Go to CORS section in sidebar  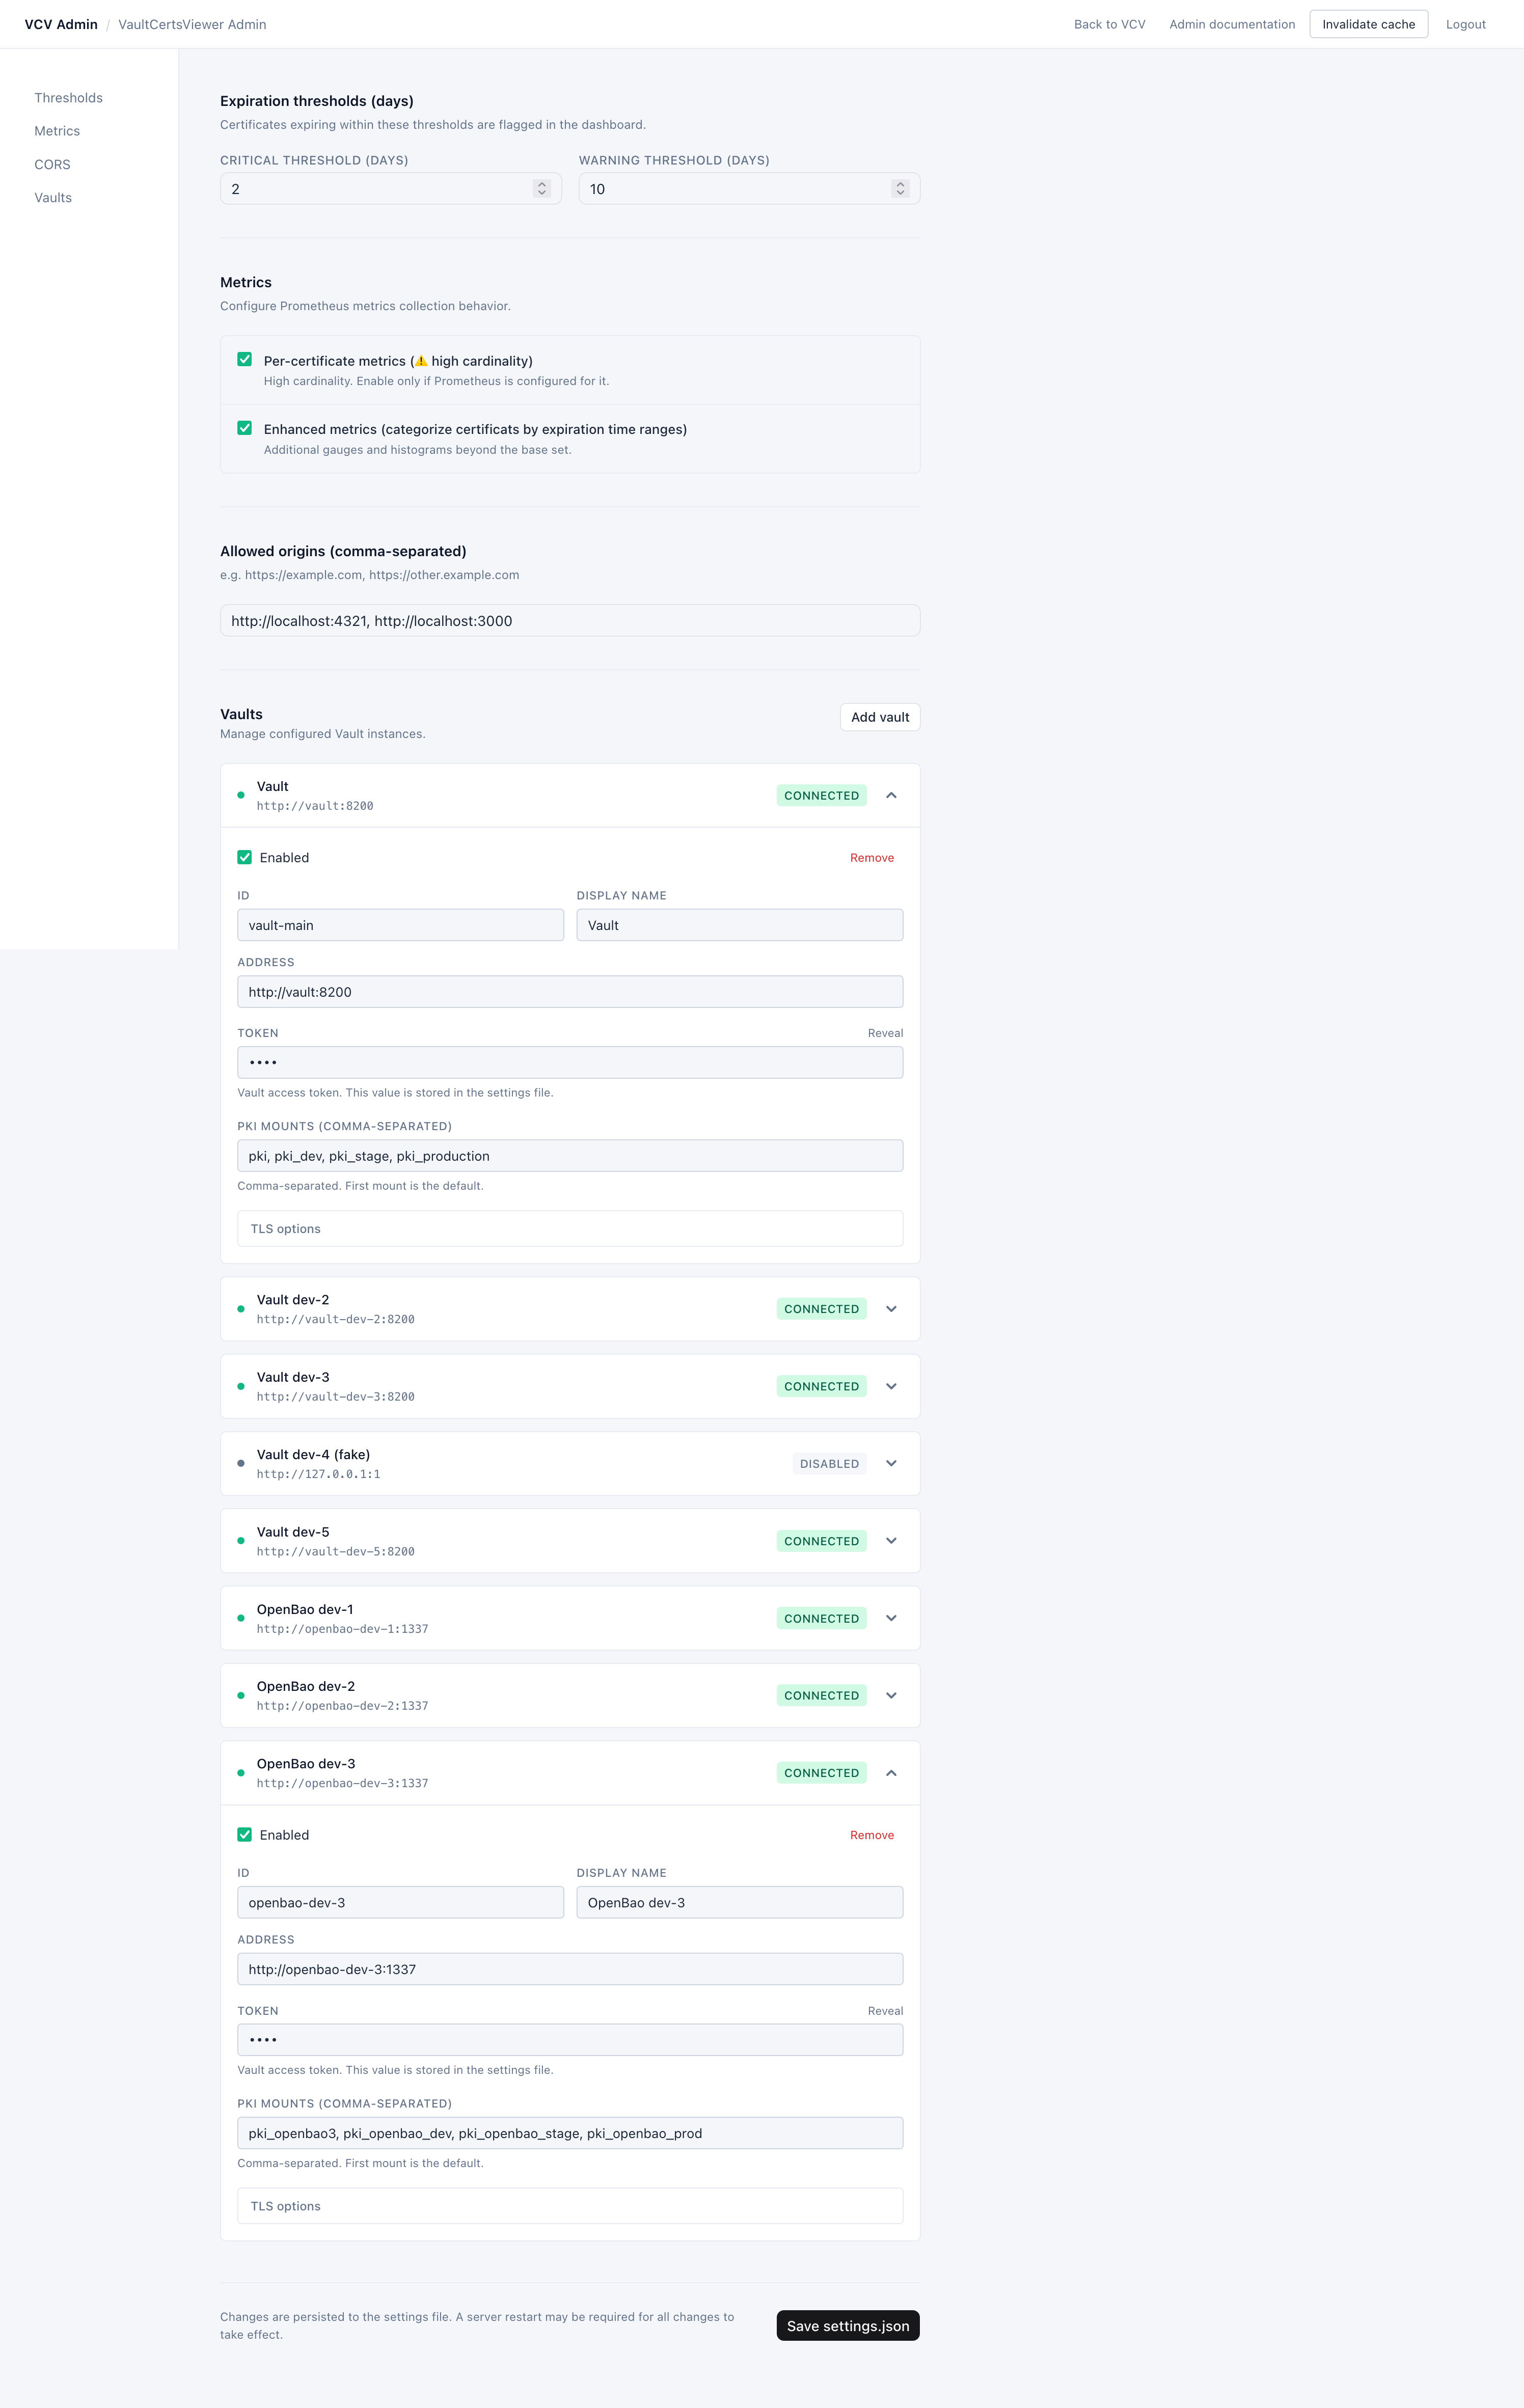pos(52,164)
